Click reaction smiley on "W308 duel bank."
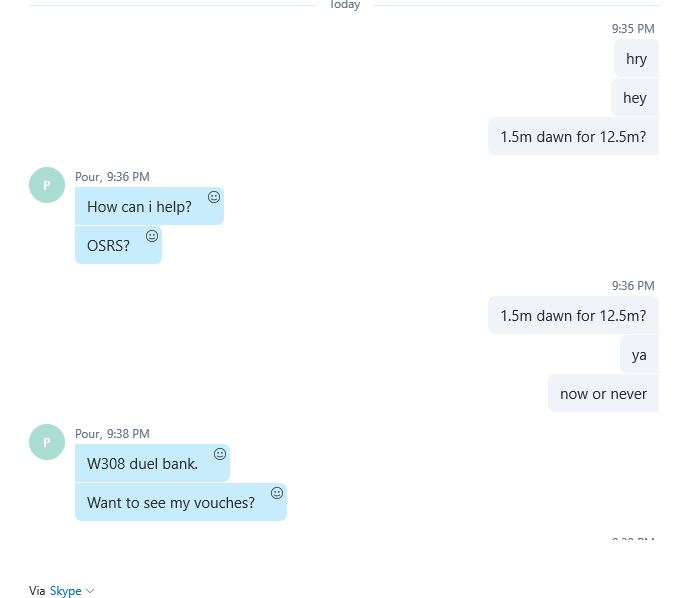Viewport: 681px width, 598px height. 220,454
